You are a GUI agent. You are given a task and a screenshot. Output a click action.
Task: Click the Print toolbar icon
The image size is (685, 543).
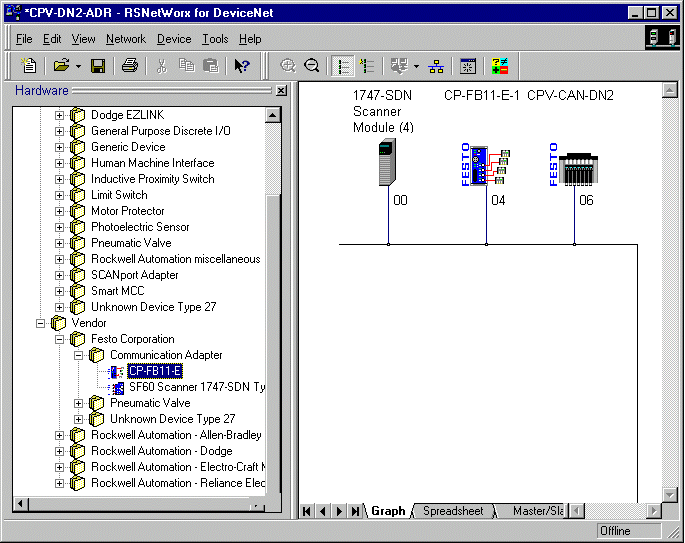[130, 66]
